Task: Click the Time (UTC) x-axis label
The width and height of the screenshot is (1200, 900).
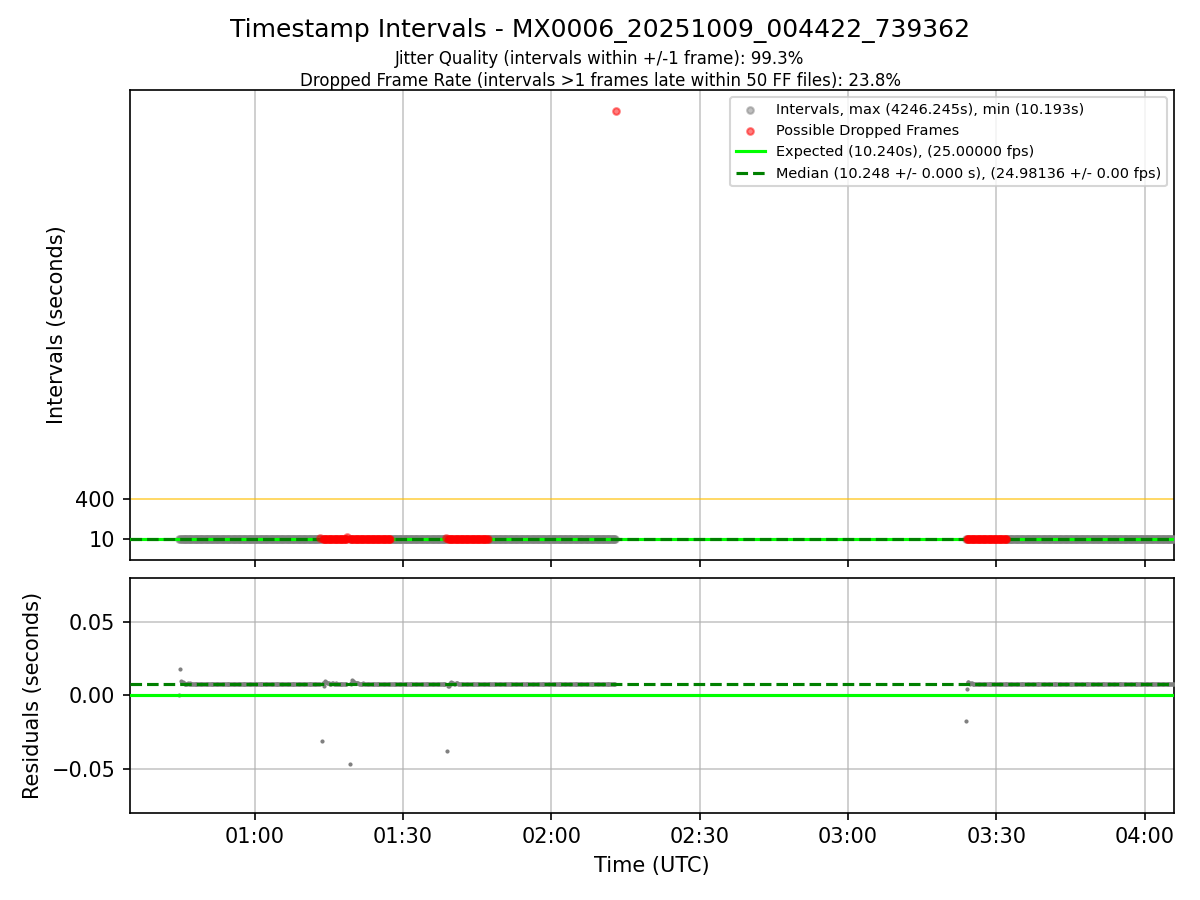Action: click(x=651, y=865)
